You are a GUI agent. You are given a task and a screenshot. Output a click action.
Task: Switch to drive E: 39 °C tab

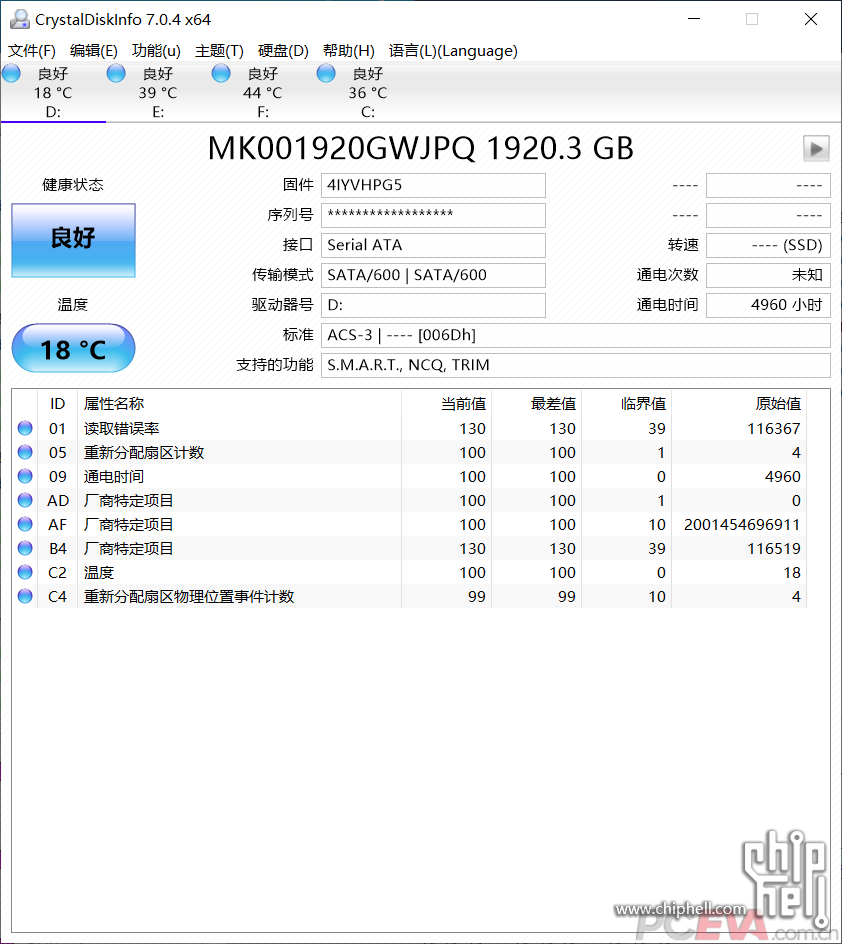(x=158, y=92)
